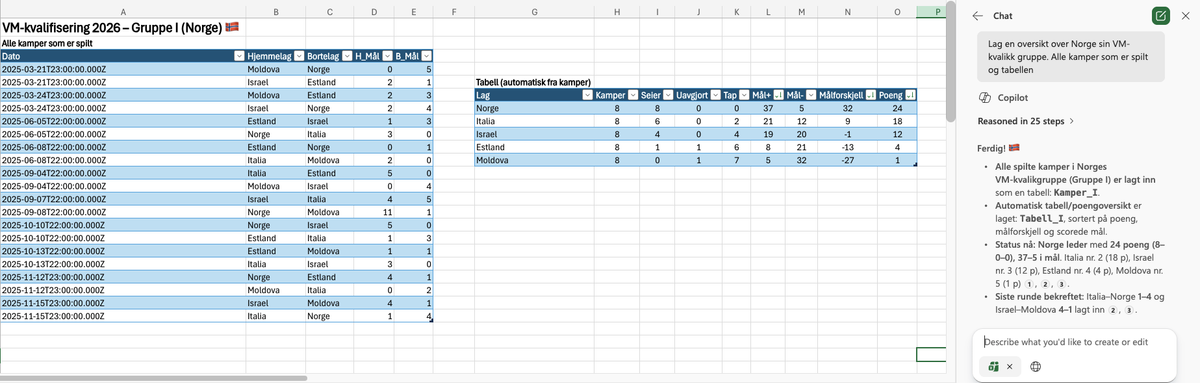Open web search globe icon in the prompt box
The height and width of the screenshot is (383, 1200).
1035,366
